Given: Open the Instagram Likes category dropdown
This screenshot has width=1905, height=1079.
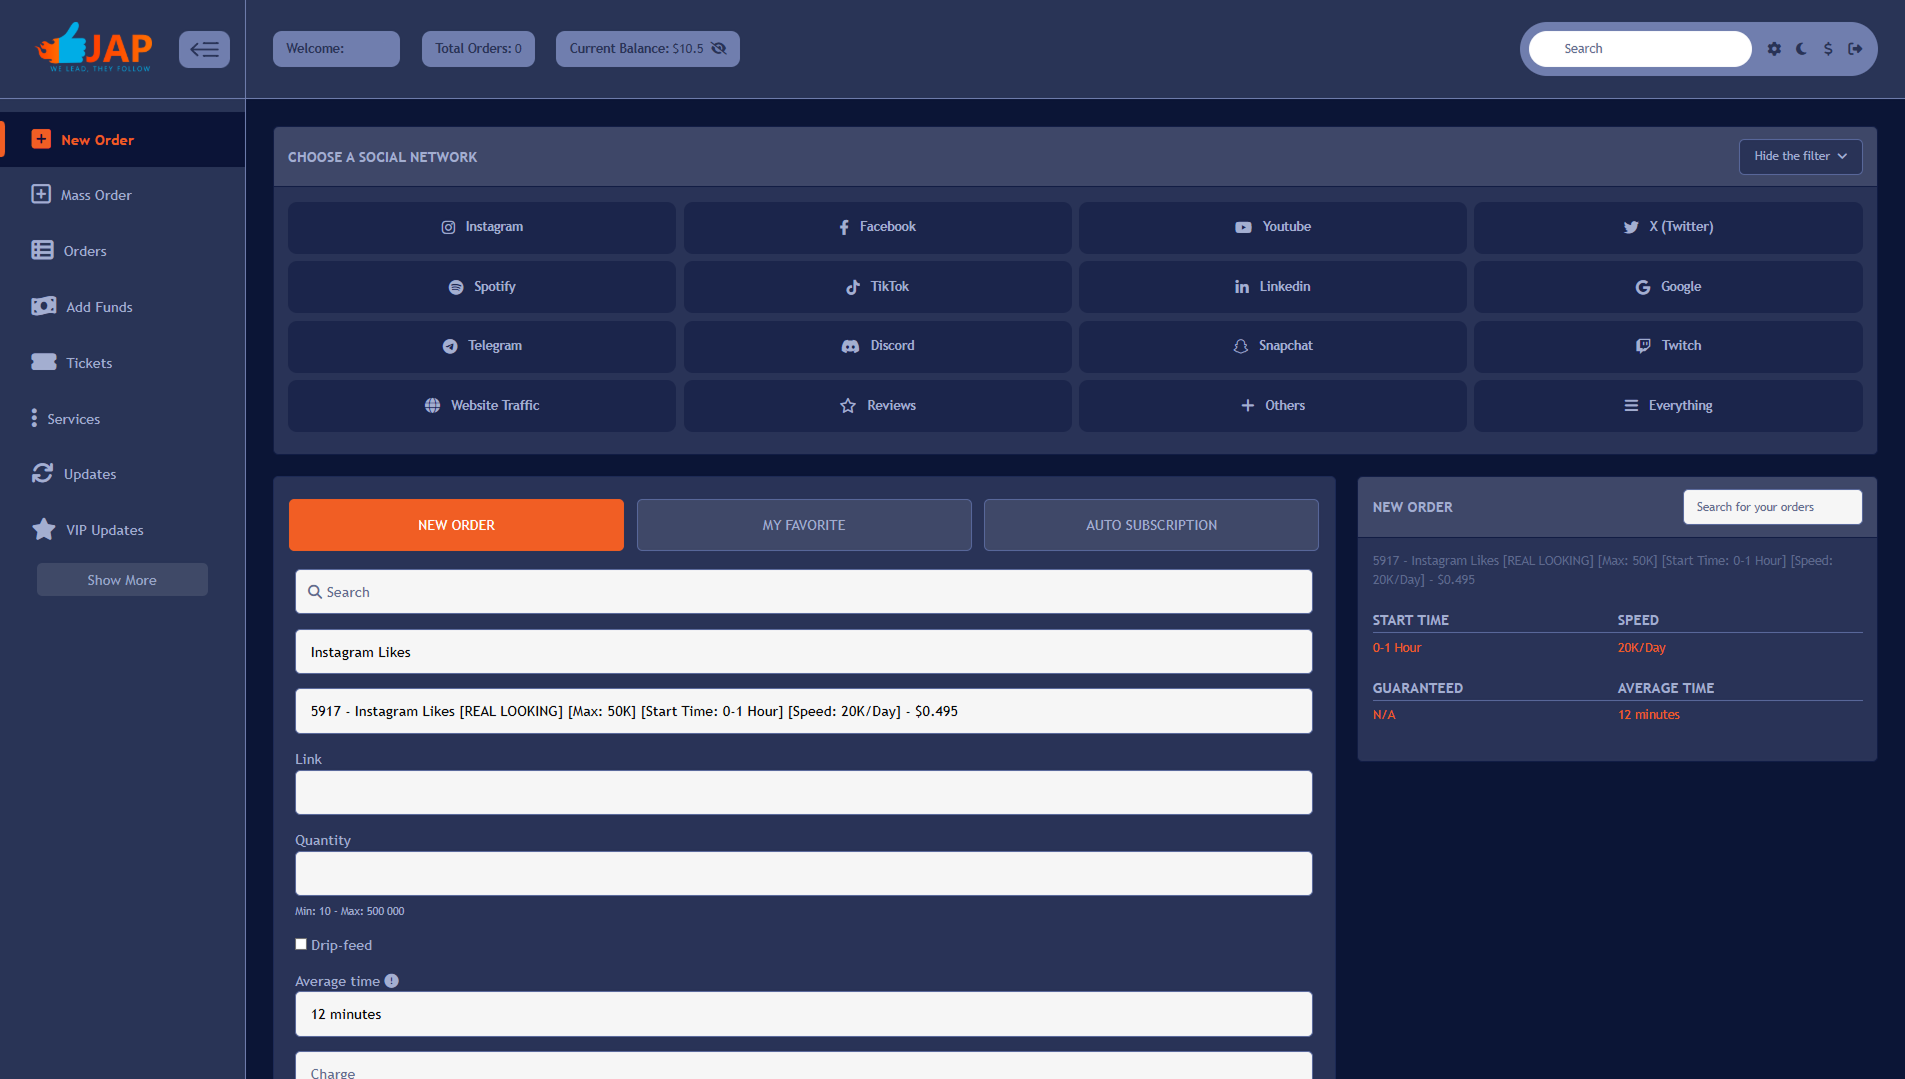Looking at the screenshot, I should click(x=803, y=652).
